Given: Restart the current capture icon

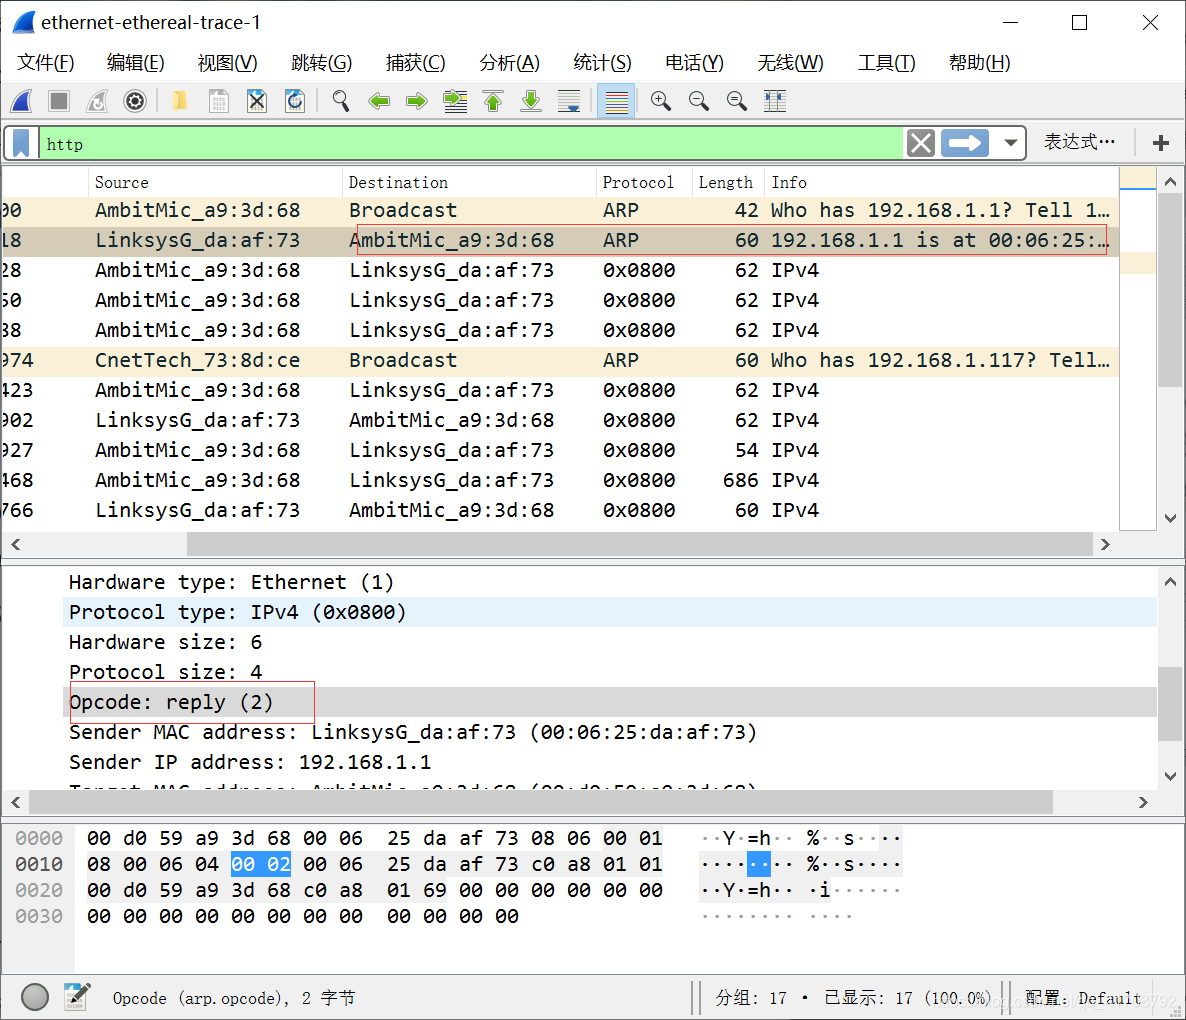Looking at the screenshot, I should pyautogui.click(x=97, y=101).
